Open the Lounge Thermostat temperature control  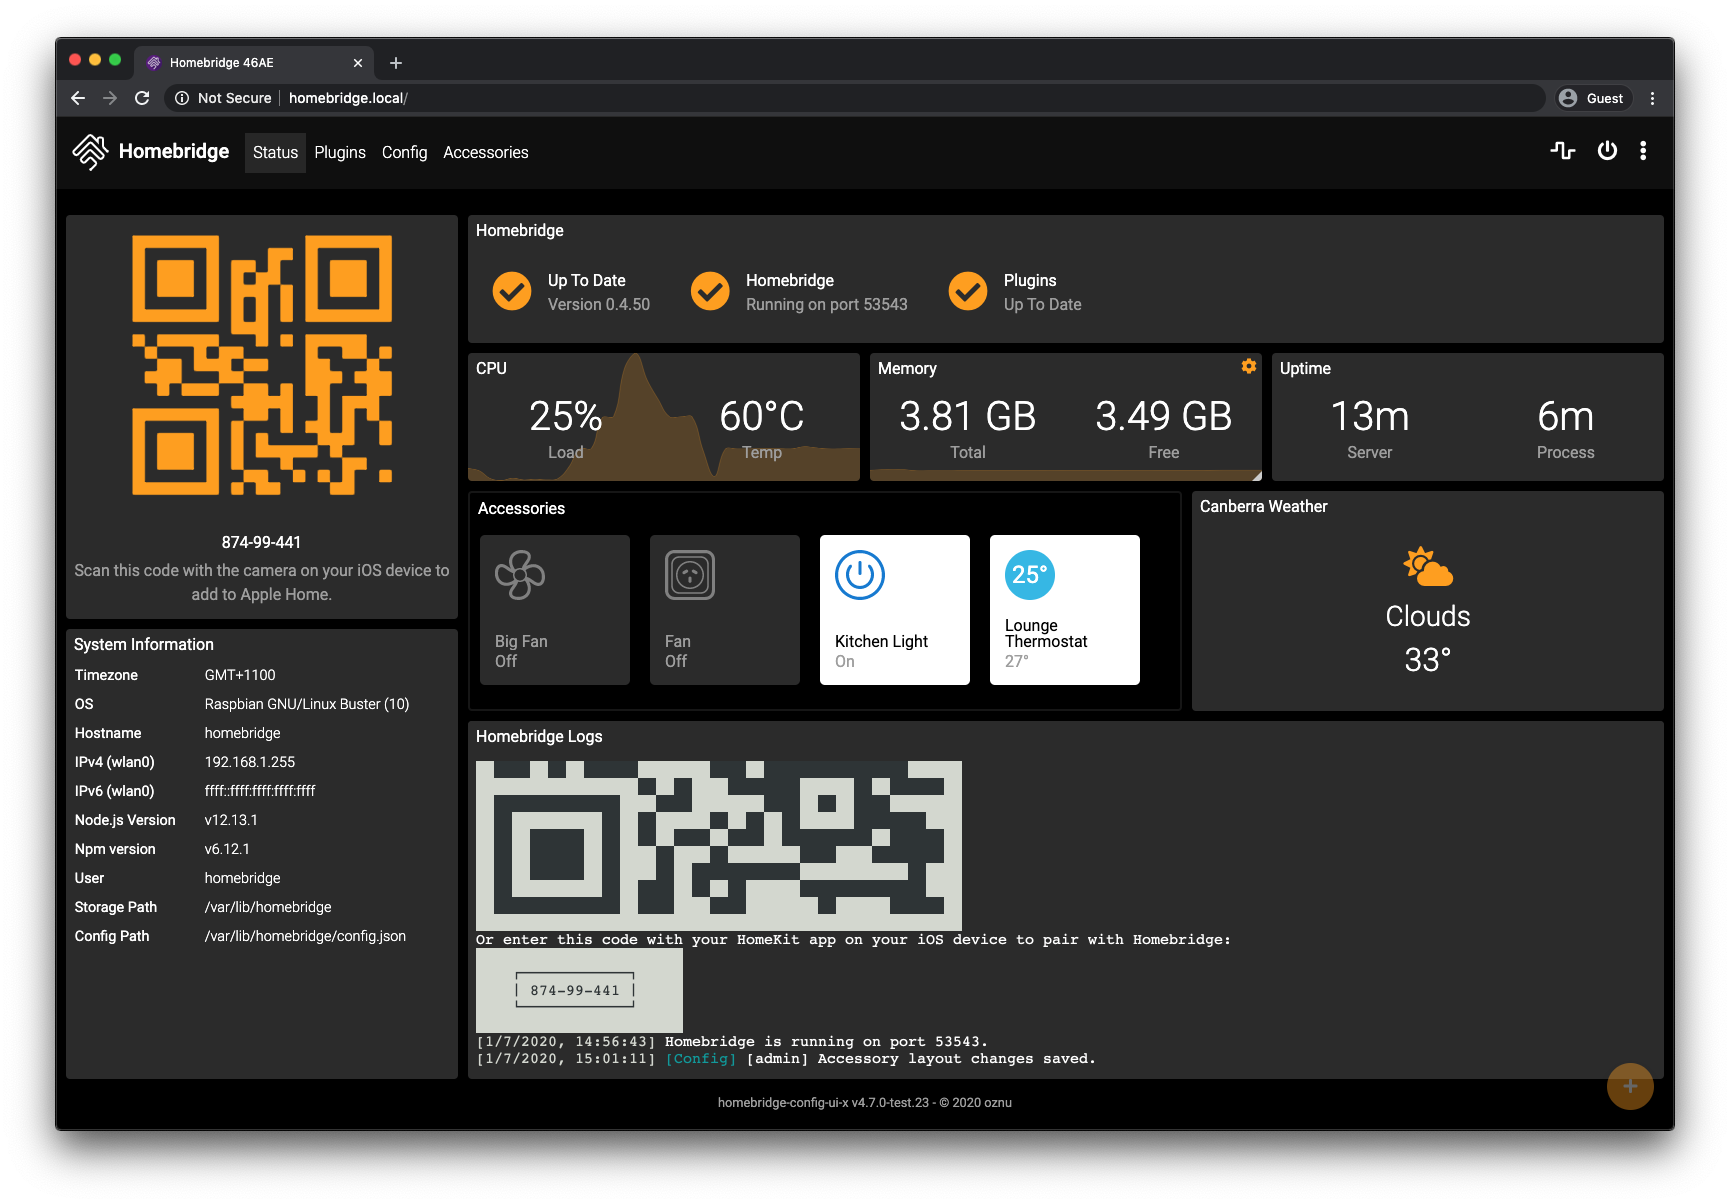point(1028,575)
